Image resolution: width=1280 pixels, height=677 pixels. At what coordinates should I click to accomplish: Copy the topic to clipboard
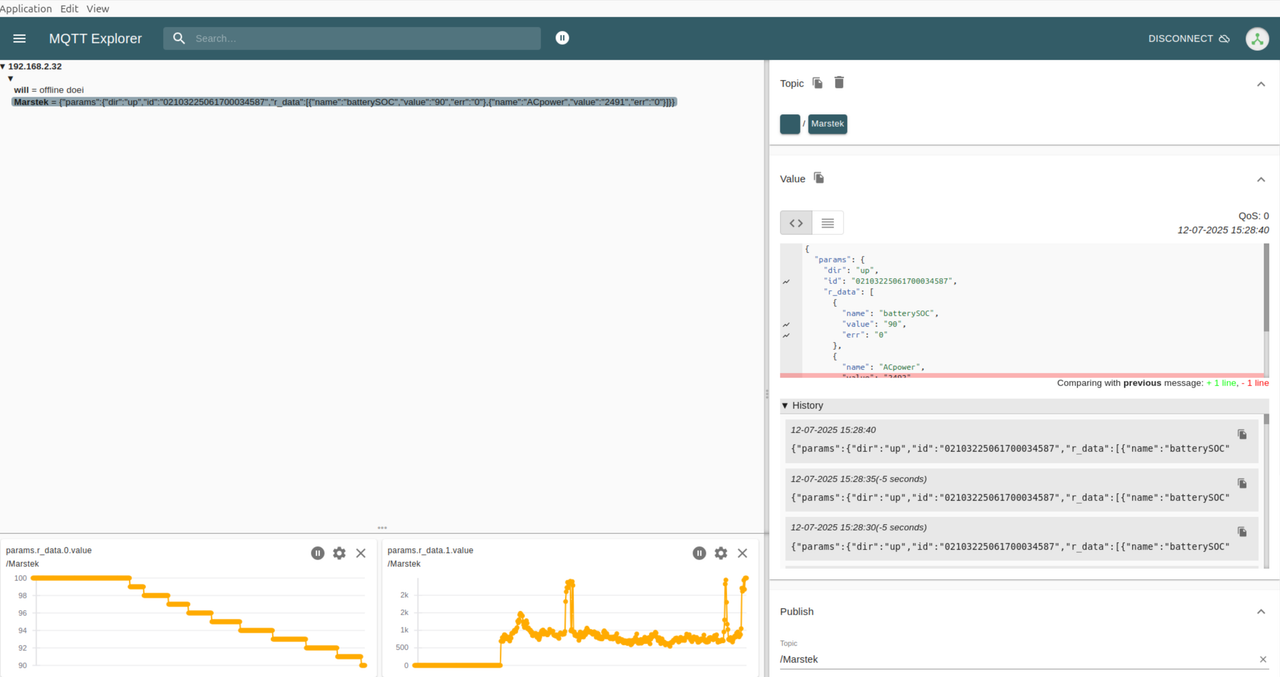click(818, 83)
